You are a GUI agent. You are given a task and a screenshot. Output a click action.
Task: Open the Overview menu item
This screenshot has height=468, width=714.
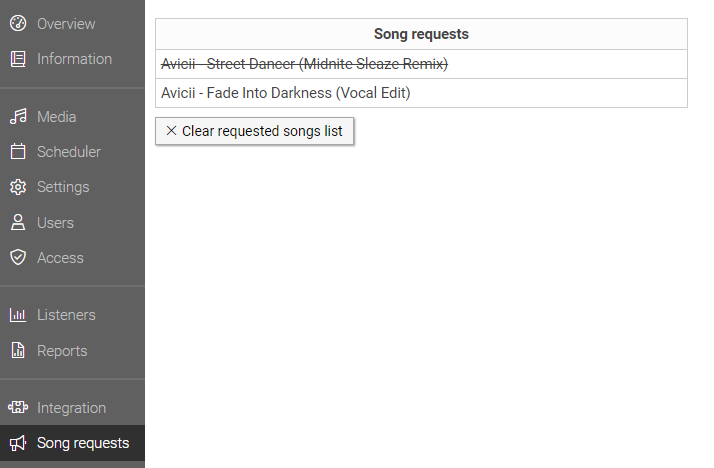click(66, 24)
